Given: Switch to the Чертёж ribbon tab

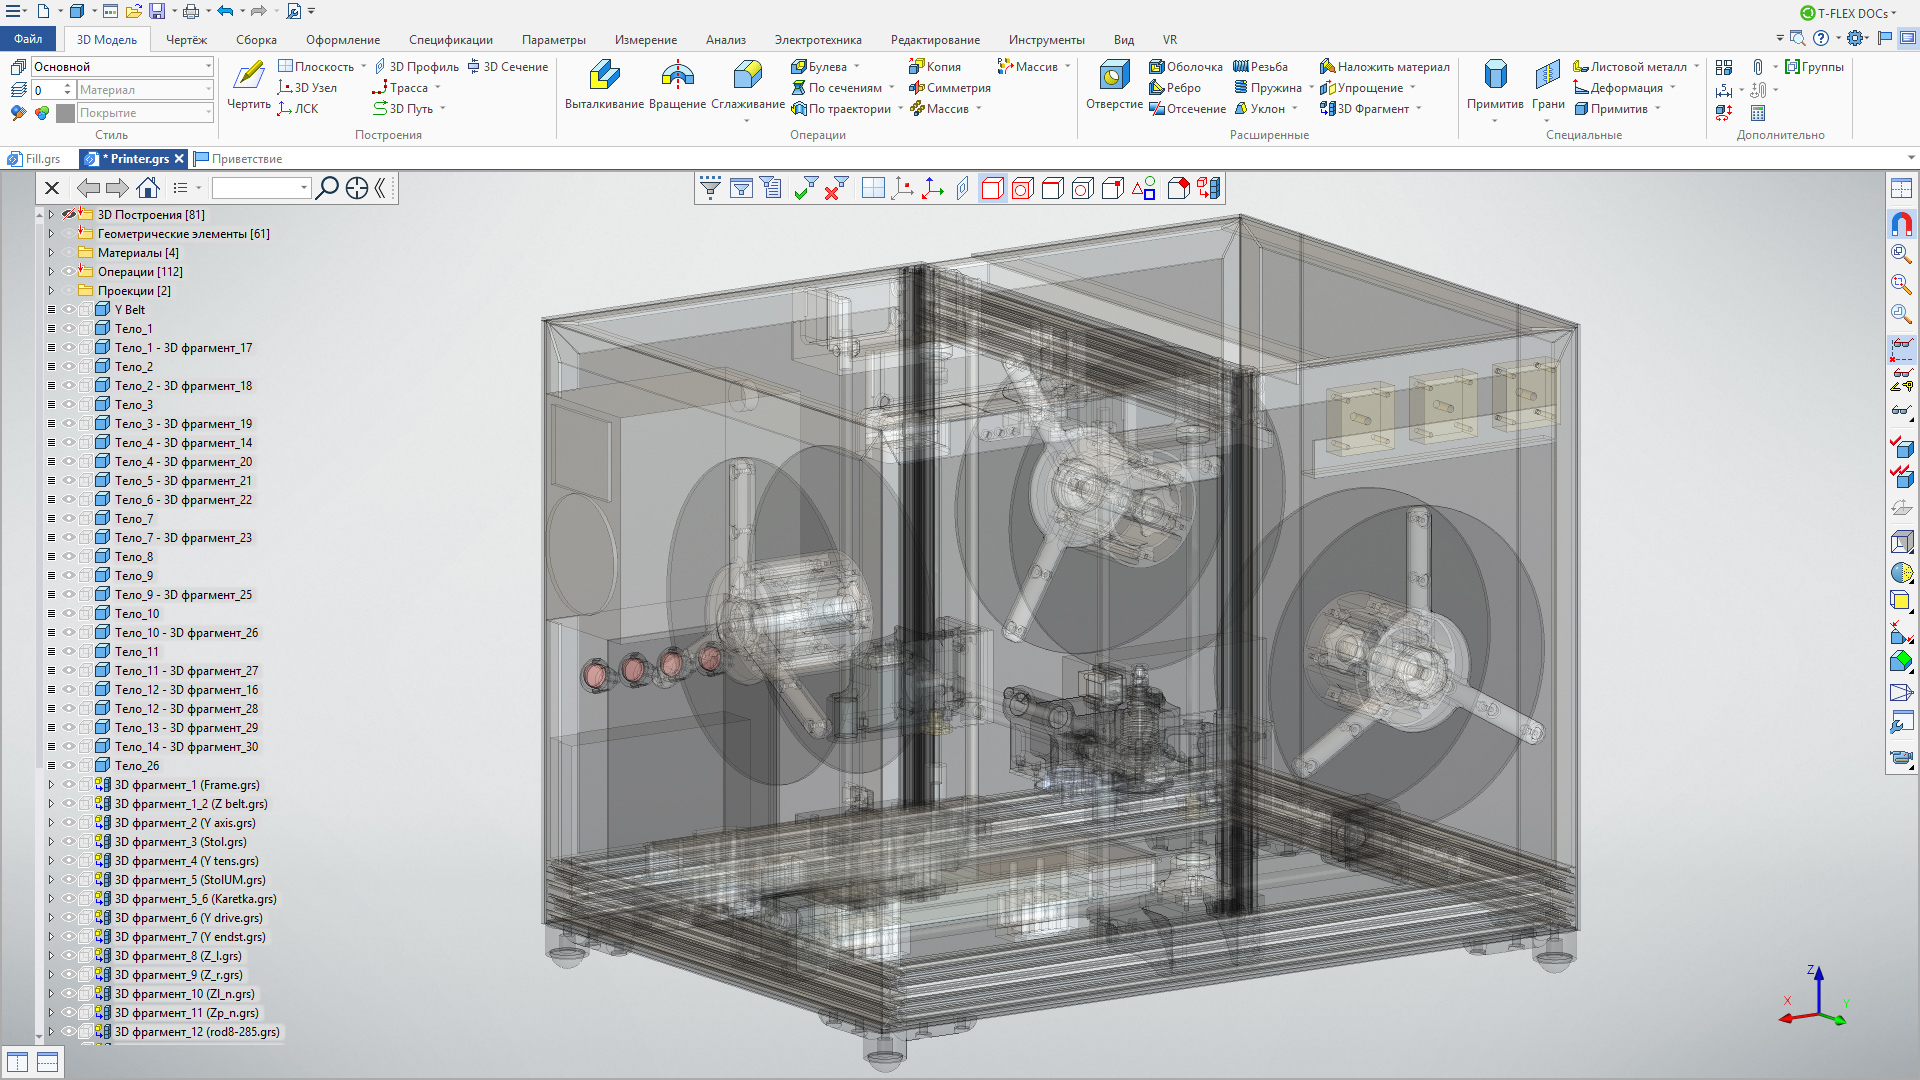Looking at the screenshot, I should (186, 40).
